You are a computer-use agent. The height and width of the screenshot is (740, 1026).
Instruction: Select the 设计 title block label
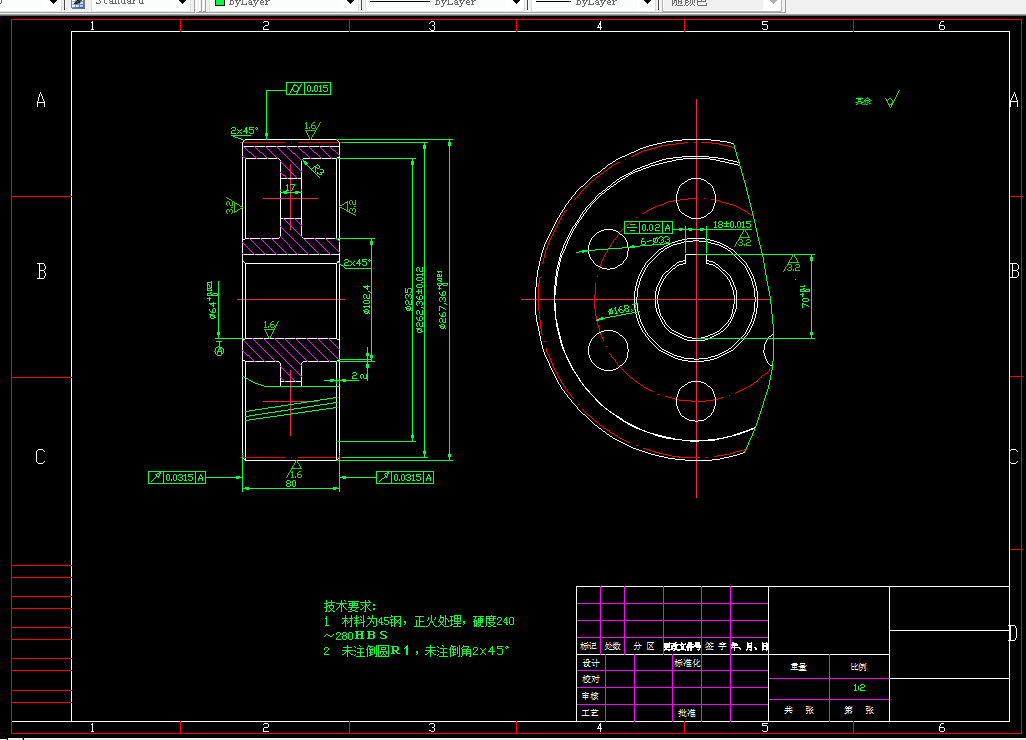pos(590,663)
